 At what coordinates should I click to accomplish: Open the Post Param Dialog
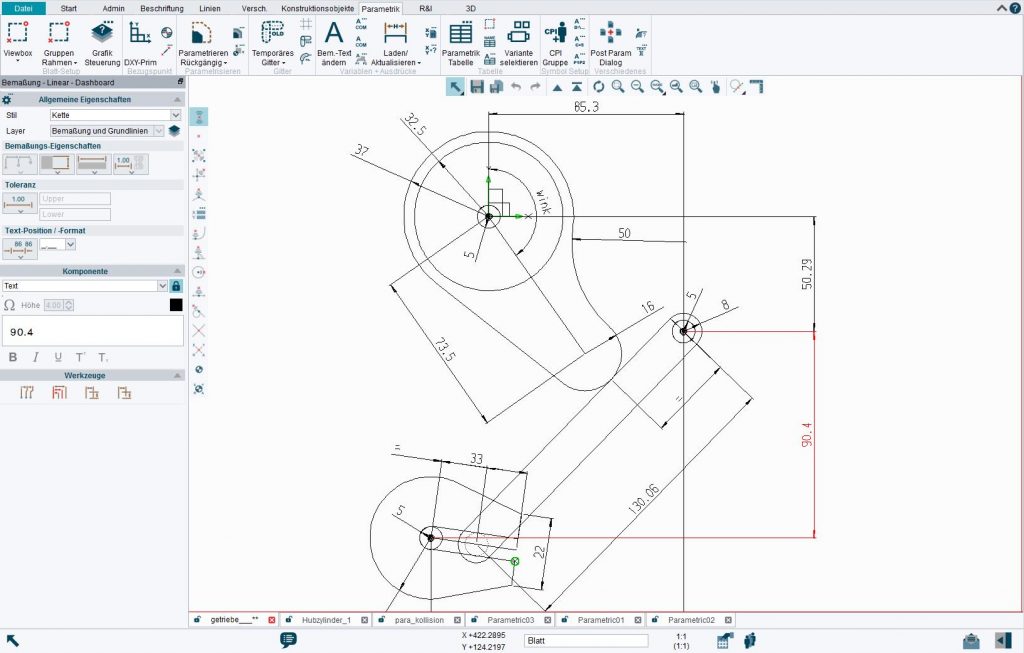click(611, 40)
